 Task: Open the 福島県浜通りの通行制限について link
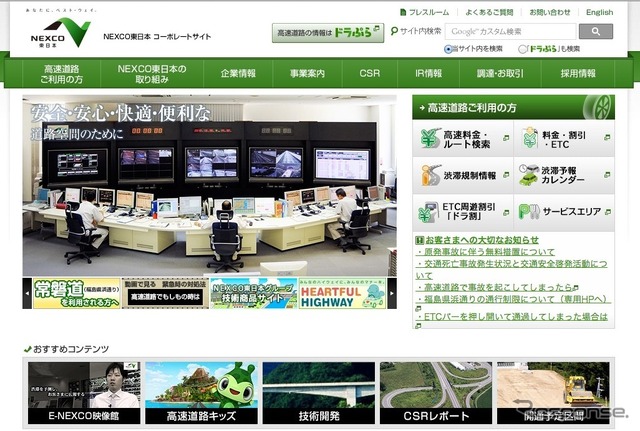513,299
